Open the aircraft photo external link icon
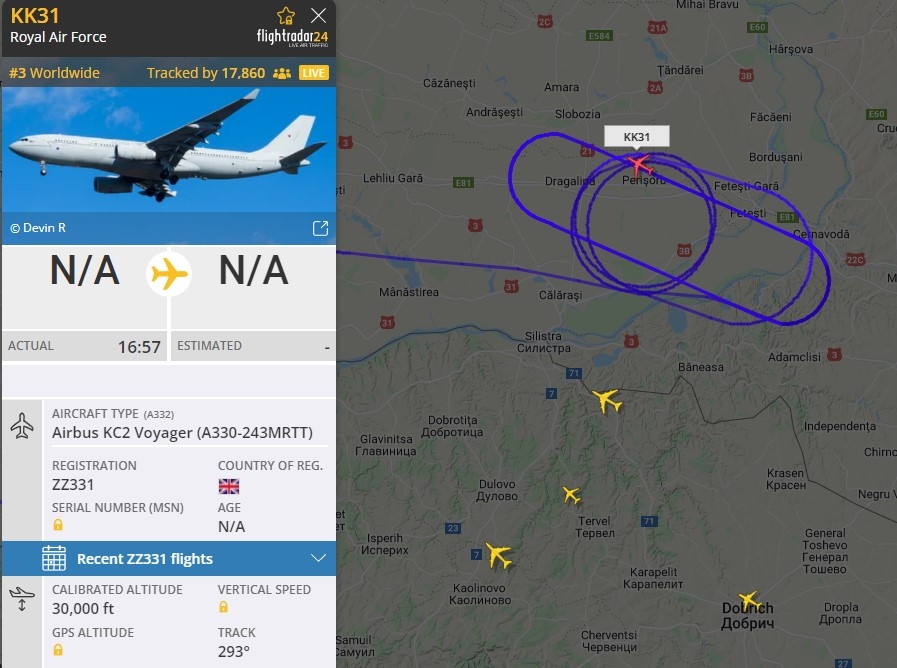The image size is (897, 668). (x=320, y=228)
